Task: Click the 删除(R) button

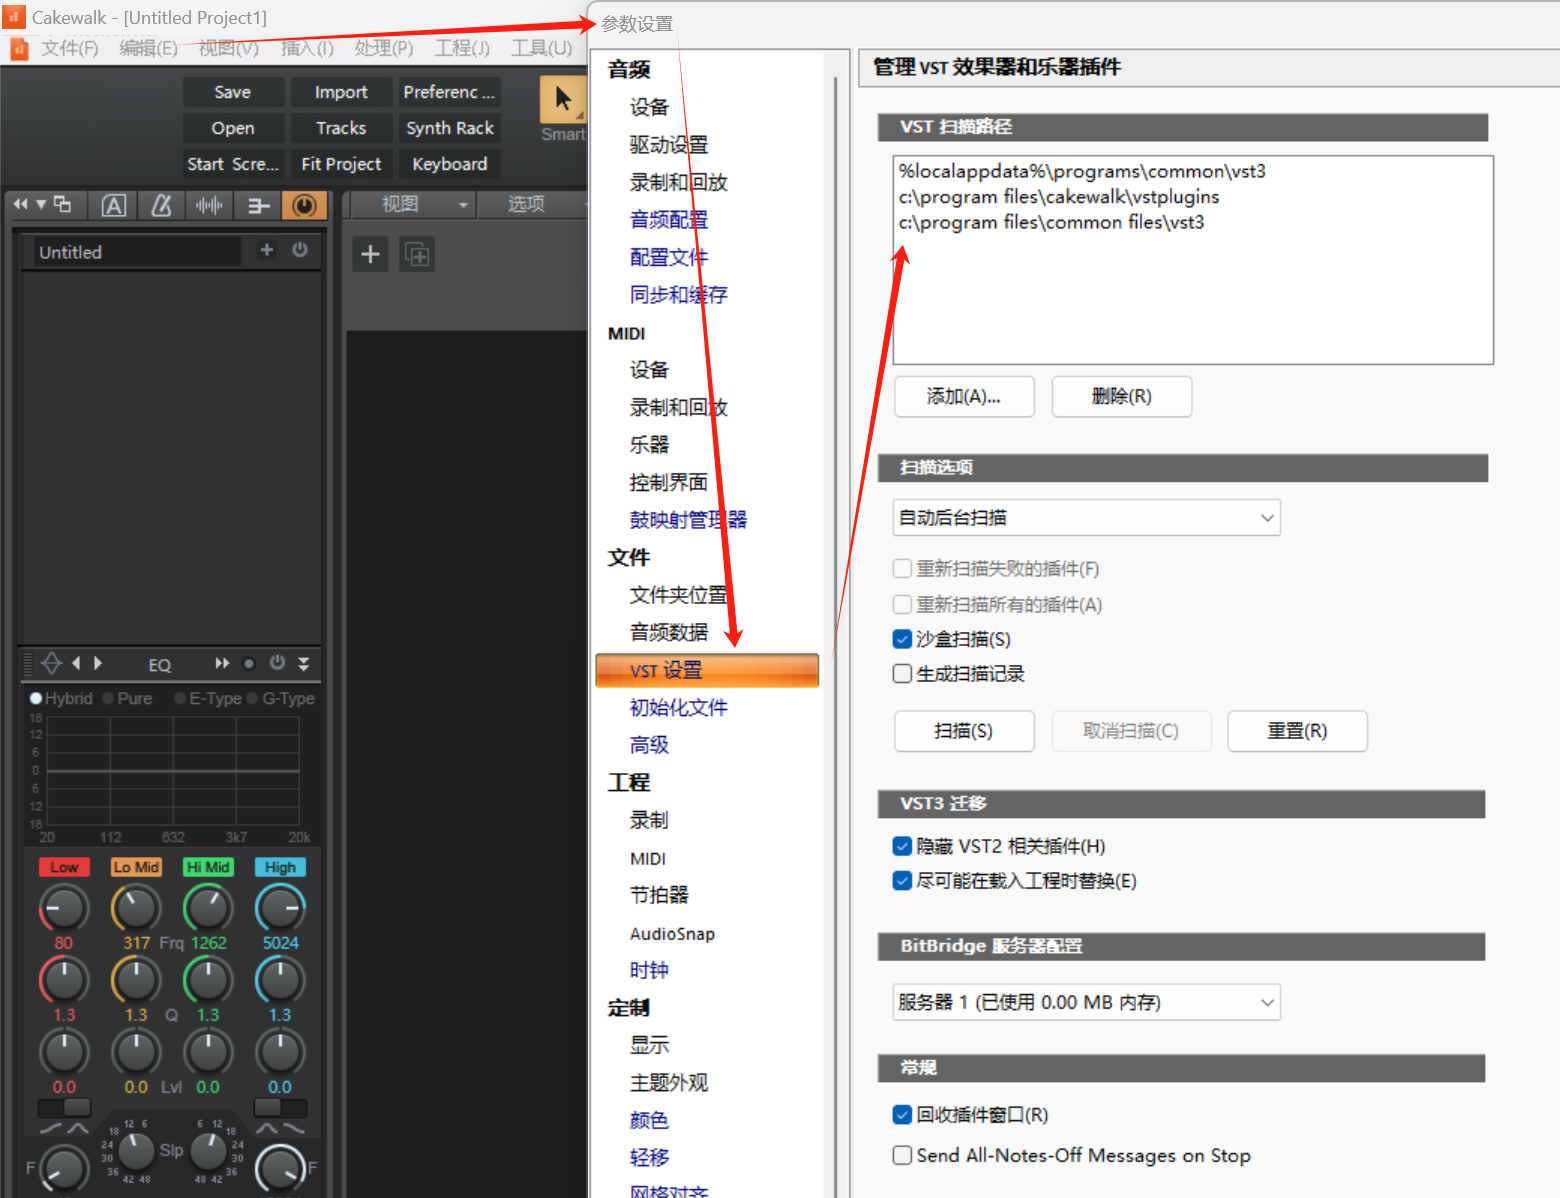Action: 1122,396
